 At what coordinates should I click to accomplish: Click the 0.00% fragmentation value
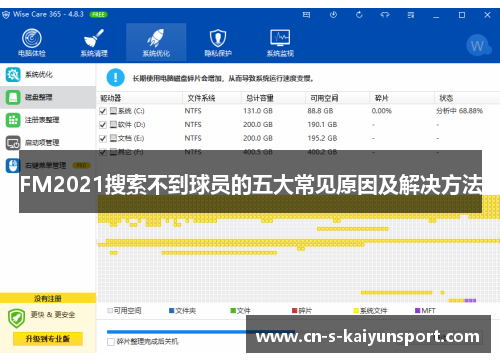coord(382,111)
